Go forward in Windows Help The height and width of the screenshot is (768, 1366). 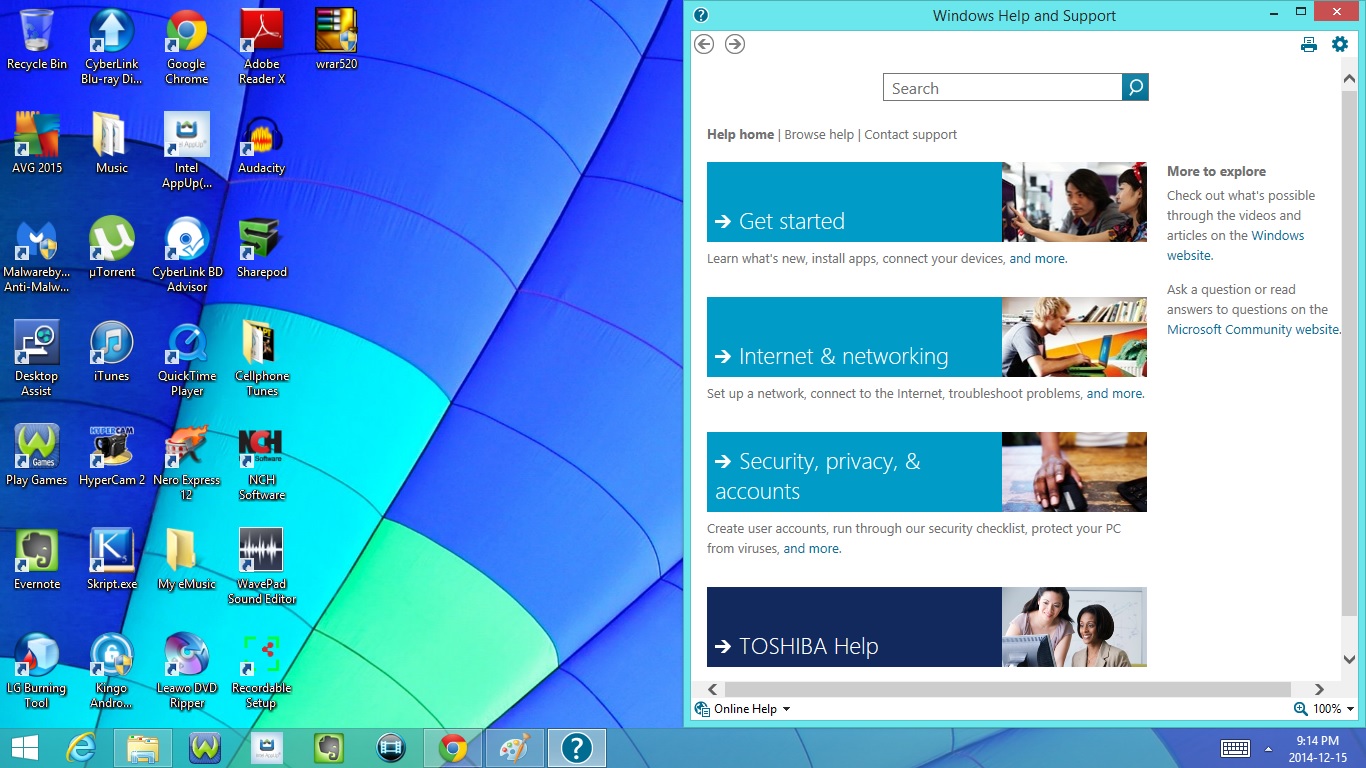click(735, 44)
